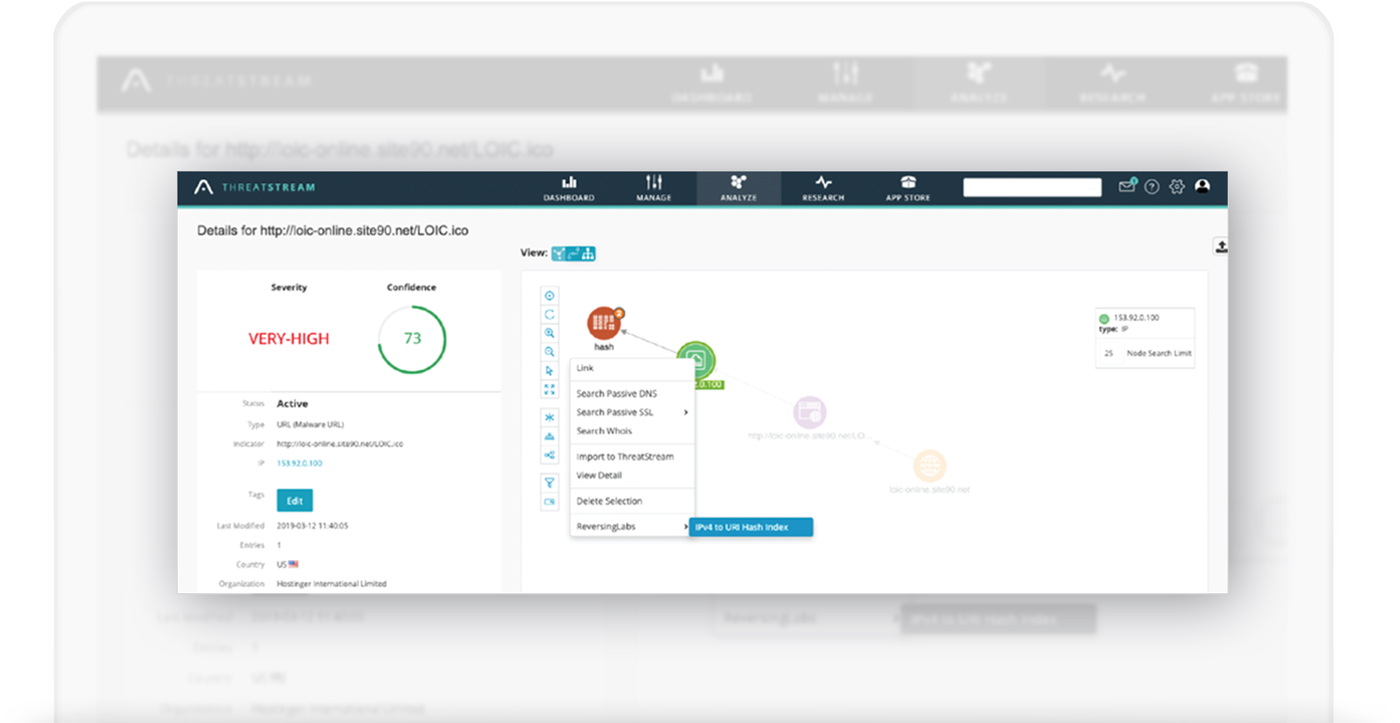Click the refresh graph tool
Image resolution: width=1400 pixels, height=723 pixels.
549,315
